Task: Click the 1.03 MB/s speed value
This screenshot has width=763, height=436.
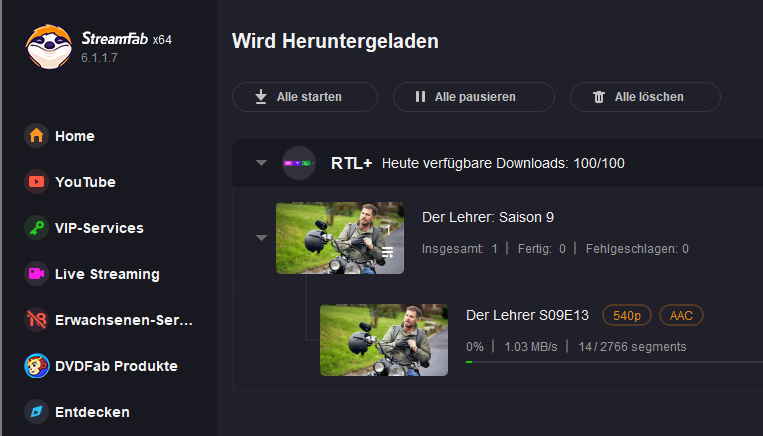Action: 531,346
